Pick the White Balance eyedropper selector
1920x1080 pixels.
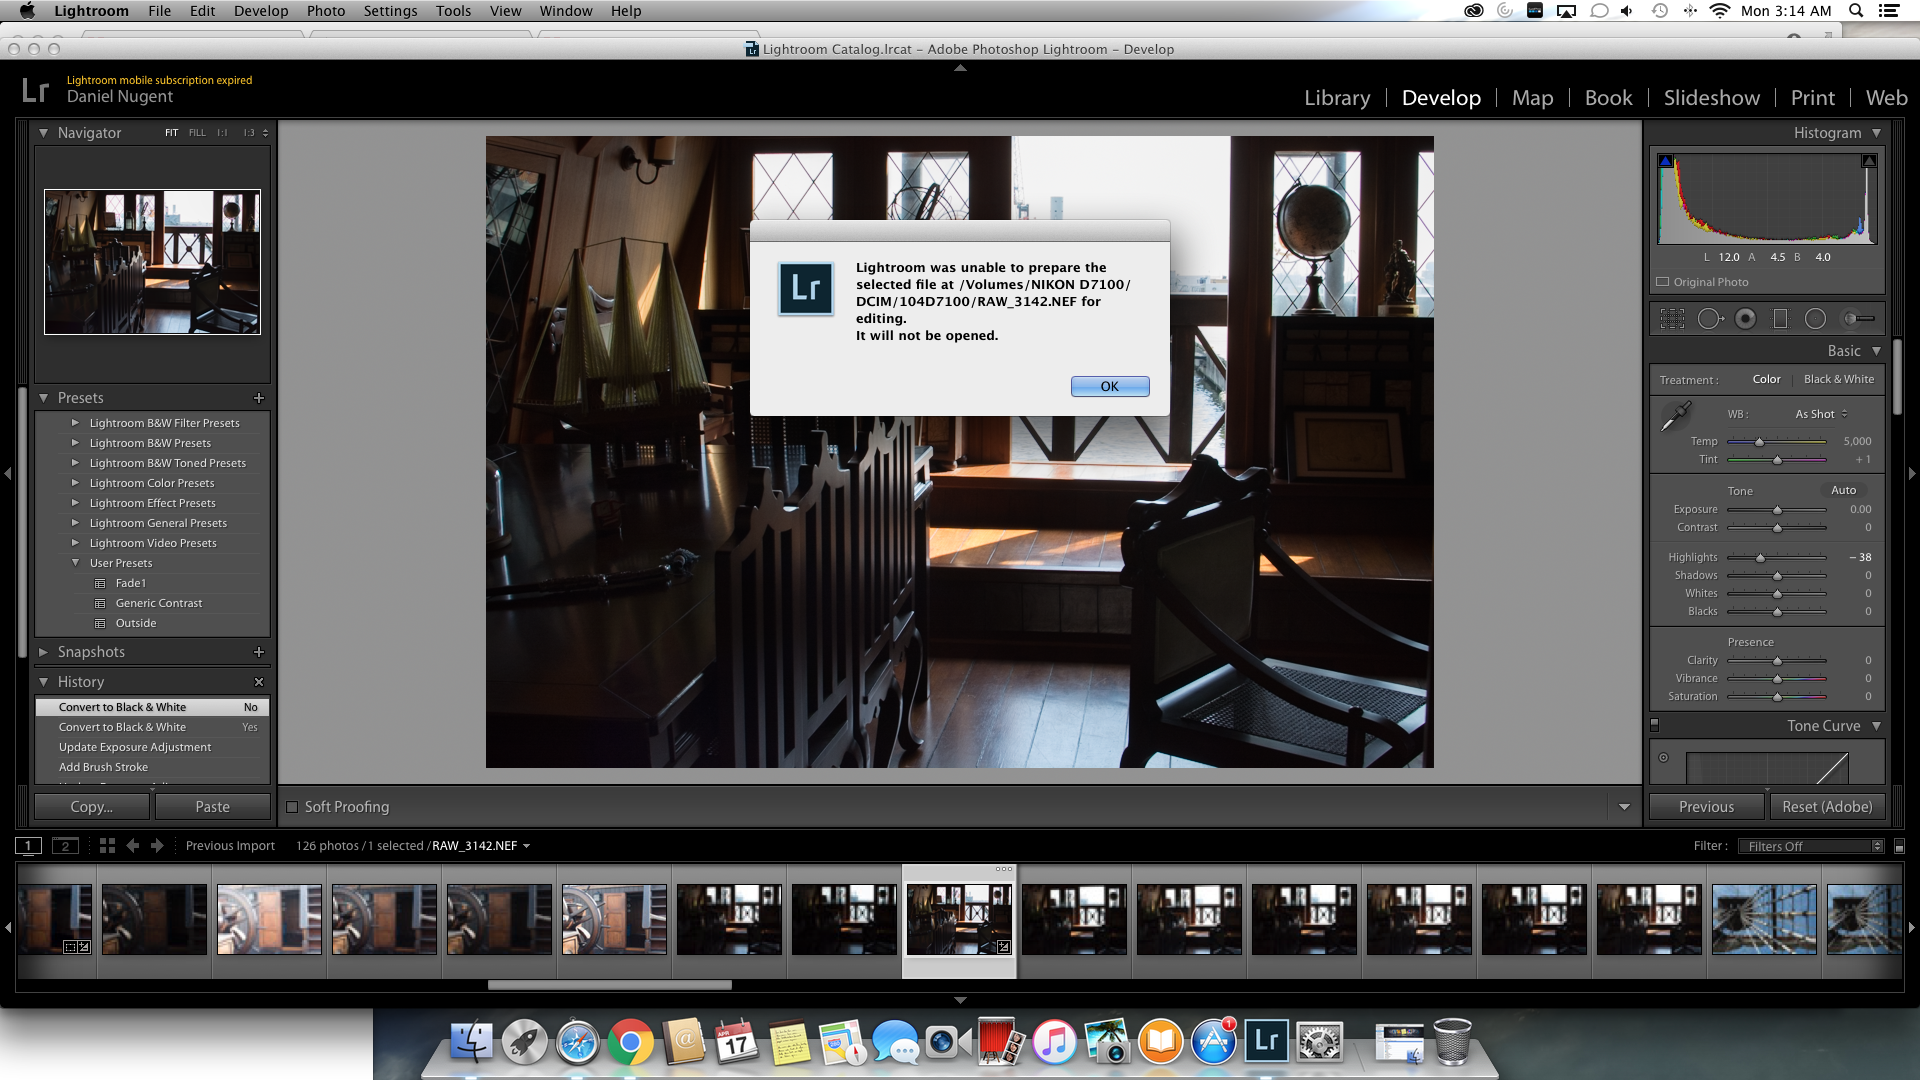(x=1675, y=415)
